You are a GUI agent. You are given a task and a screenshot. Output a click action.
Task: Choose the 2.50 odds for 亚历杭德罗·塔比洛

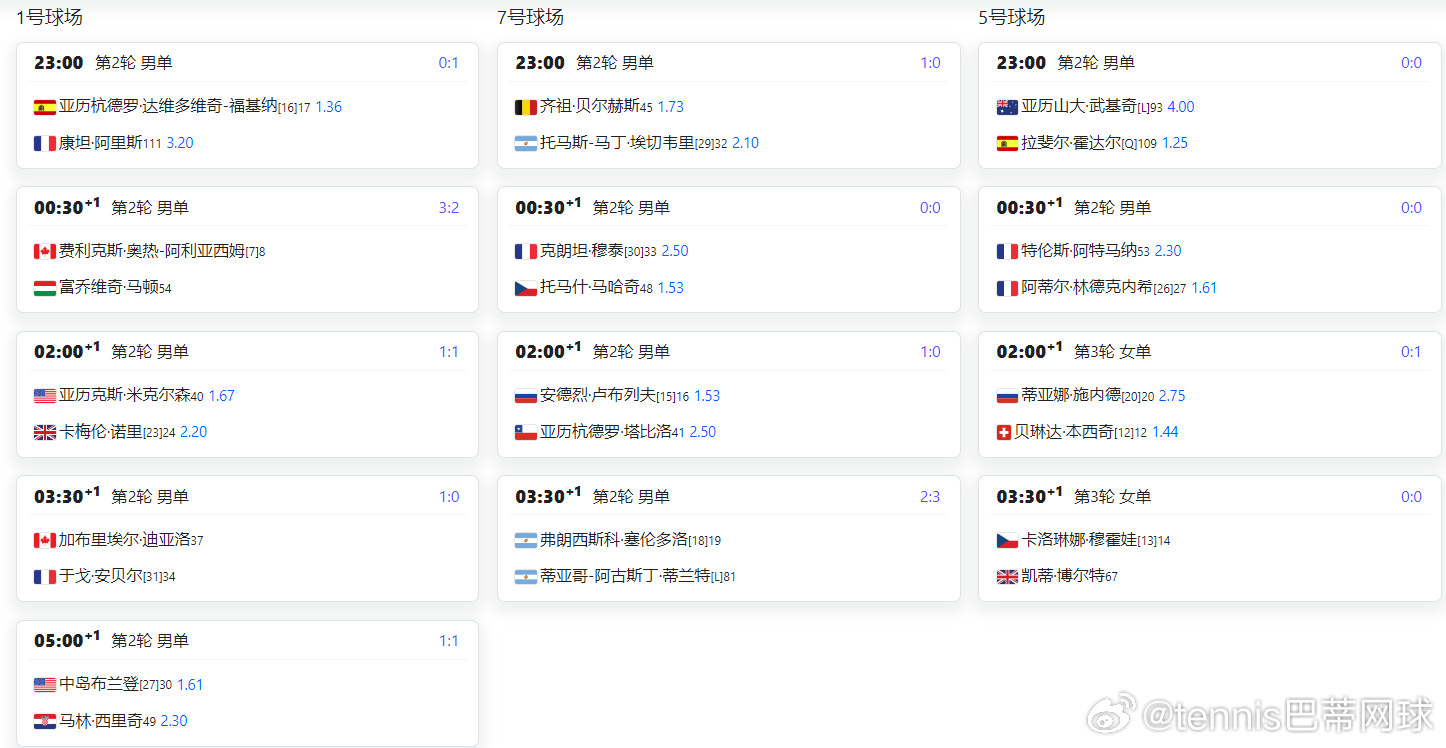point(703,432)
